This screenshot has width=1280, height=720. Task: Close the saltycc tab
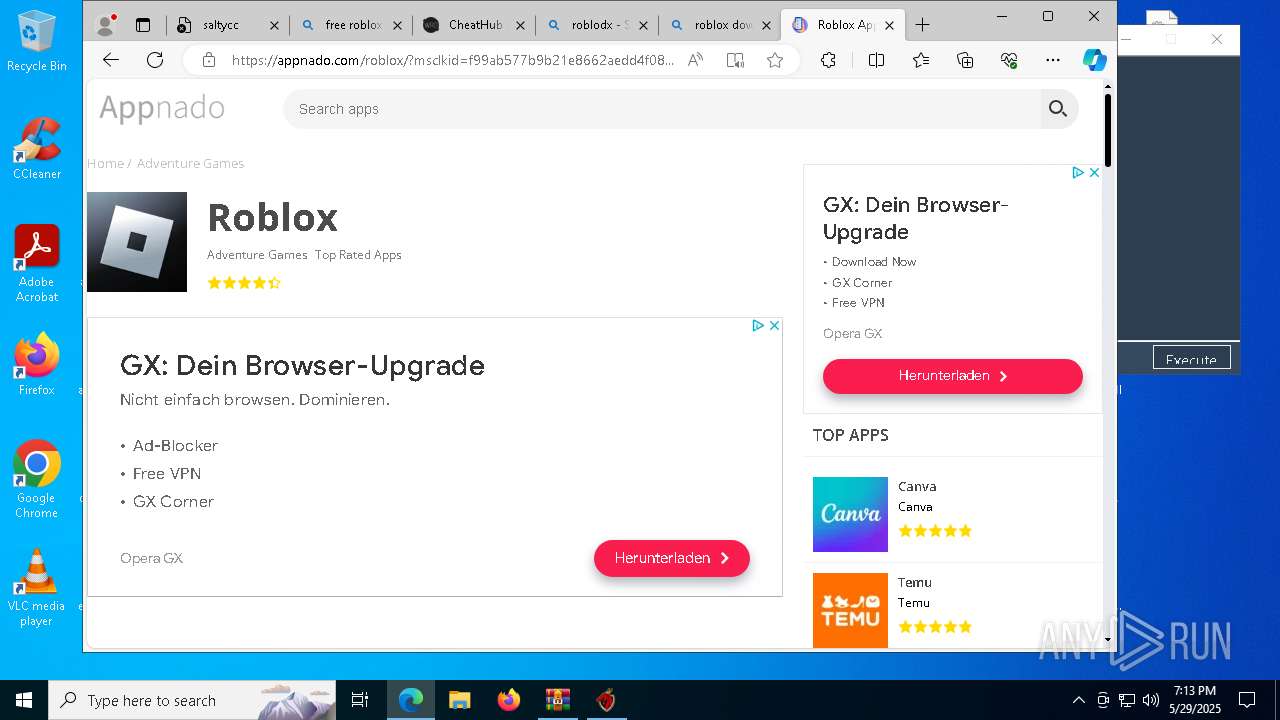[x=274, y=25]
